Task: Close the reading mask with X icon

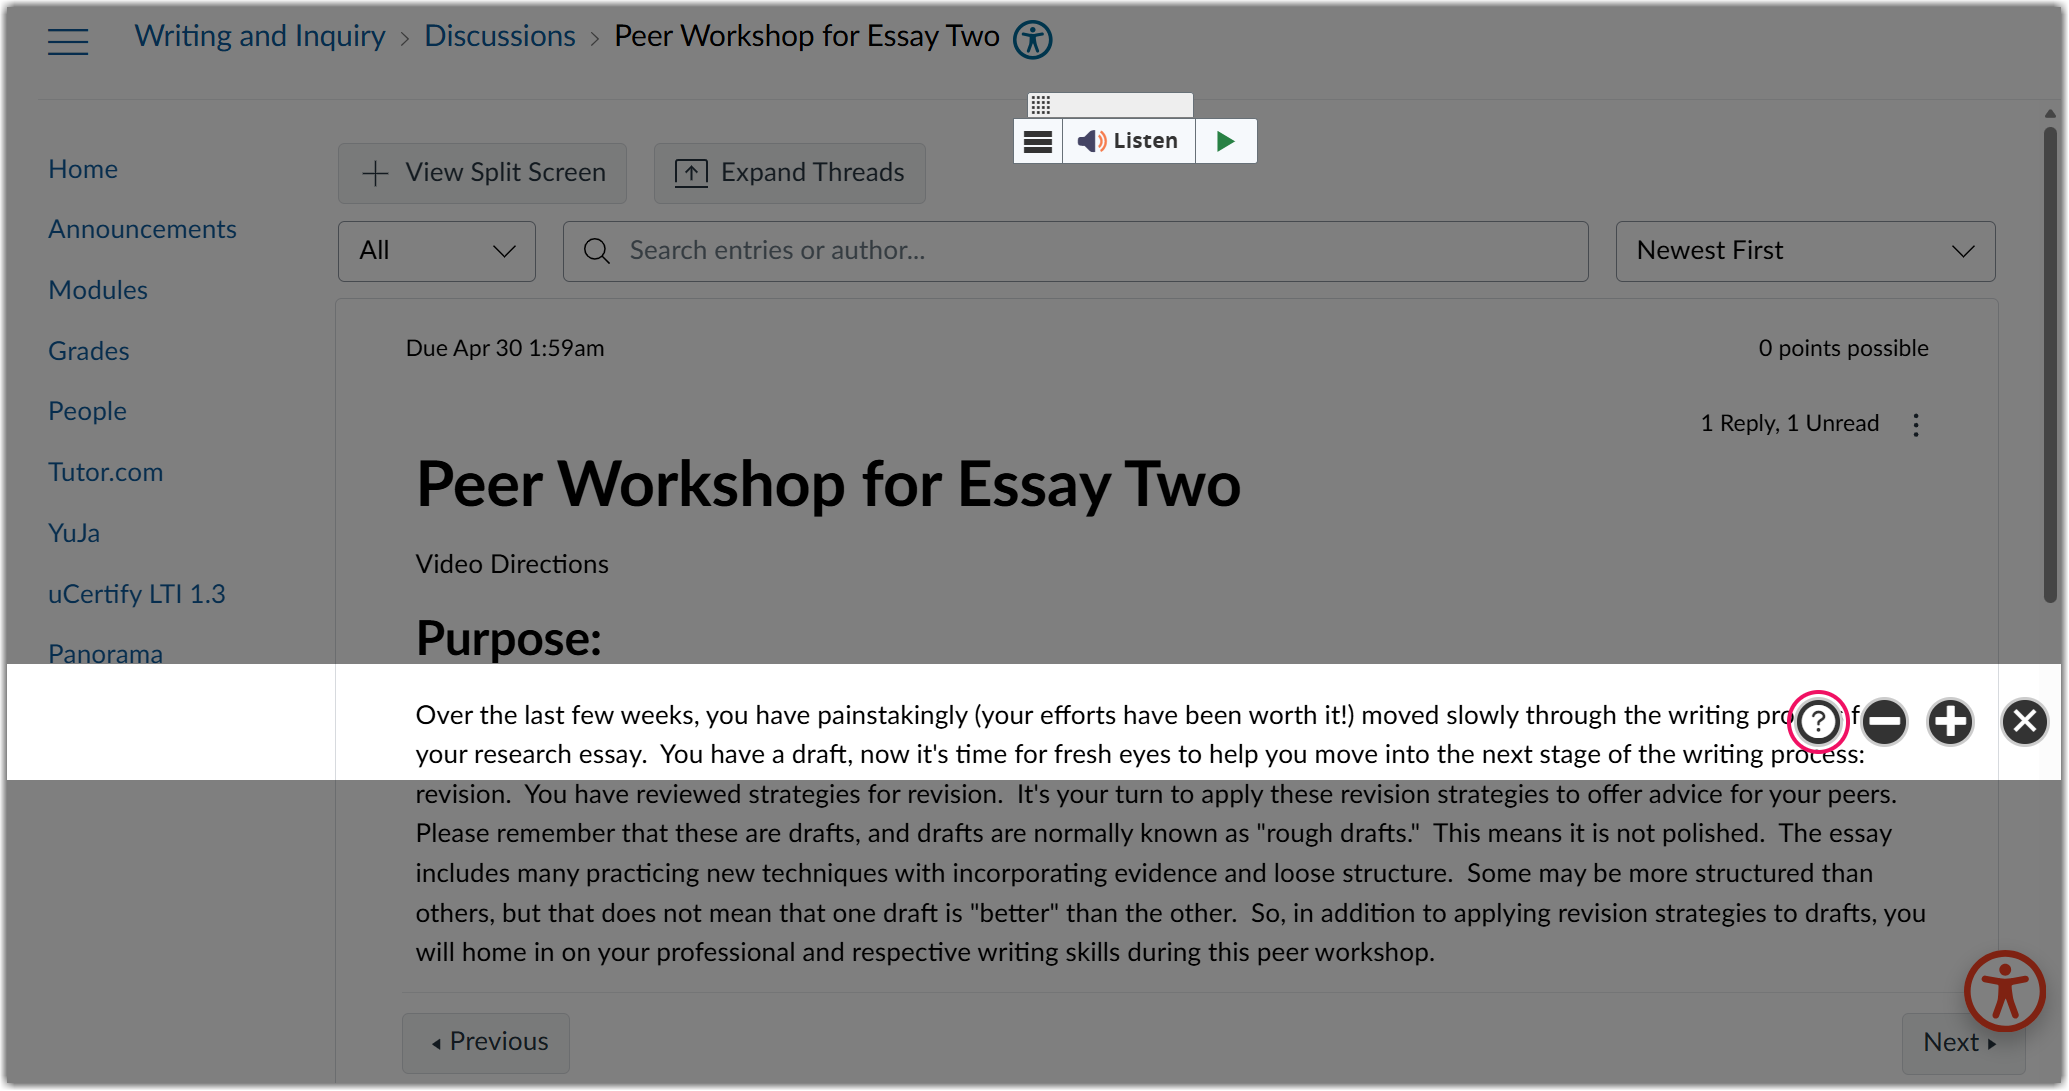Action: pyautogui.click(x=2025, y=721)
